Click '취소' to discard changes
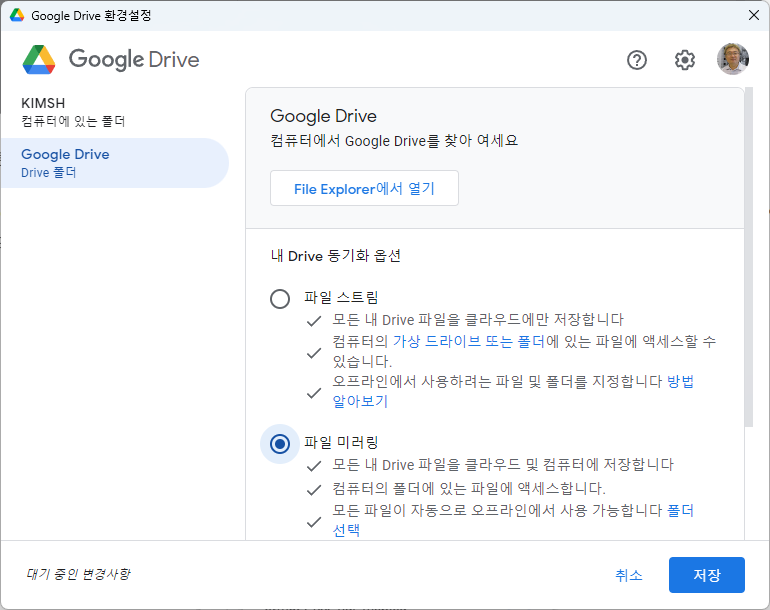The image size is (770, 610). [x=629, y=576]
